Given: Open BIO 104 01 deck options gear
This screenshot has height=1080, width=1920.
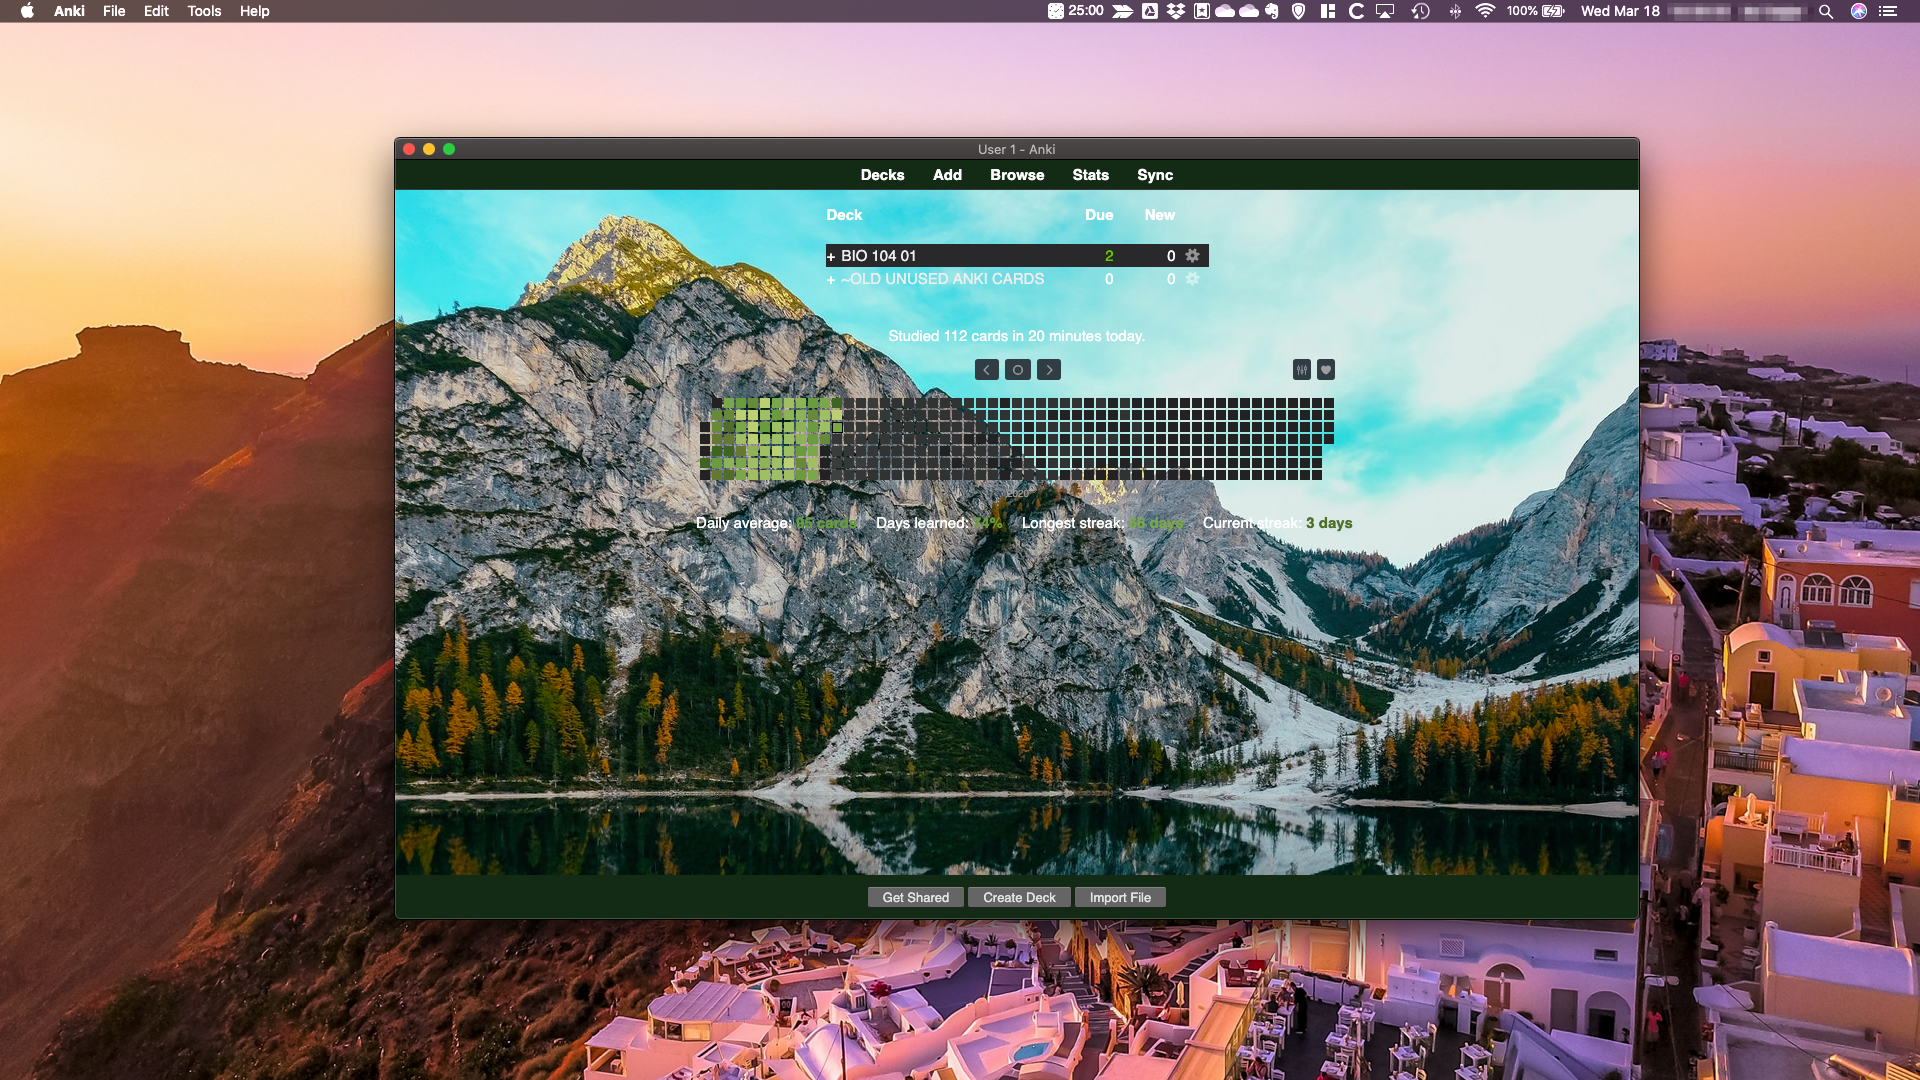Looking at the screenshot, I should [1192, 256].
